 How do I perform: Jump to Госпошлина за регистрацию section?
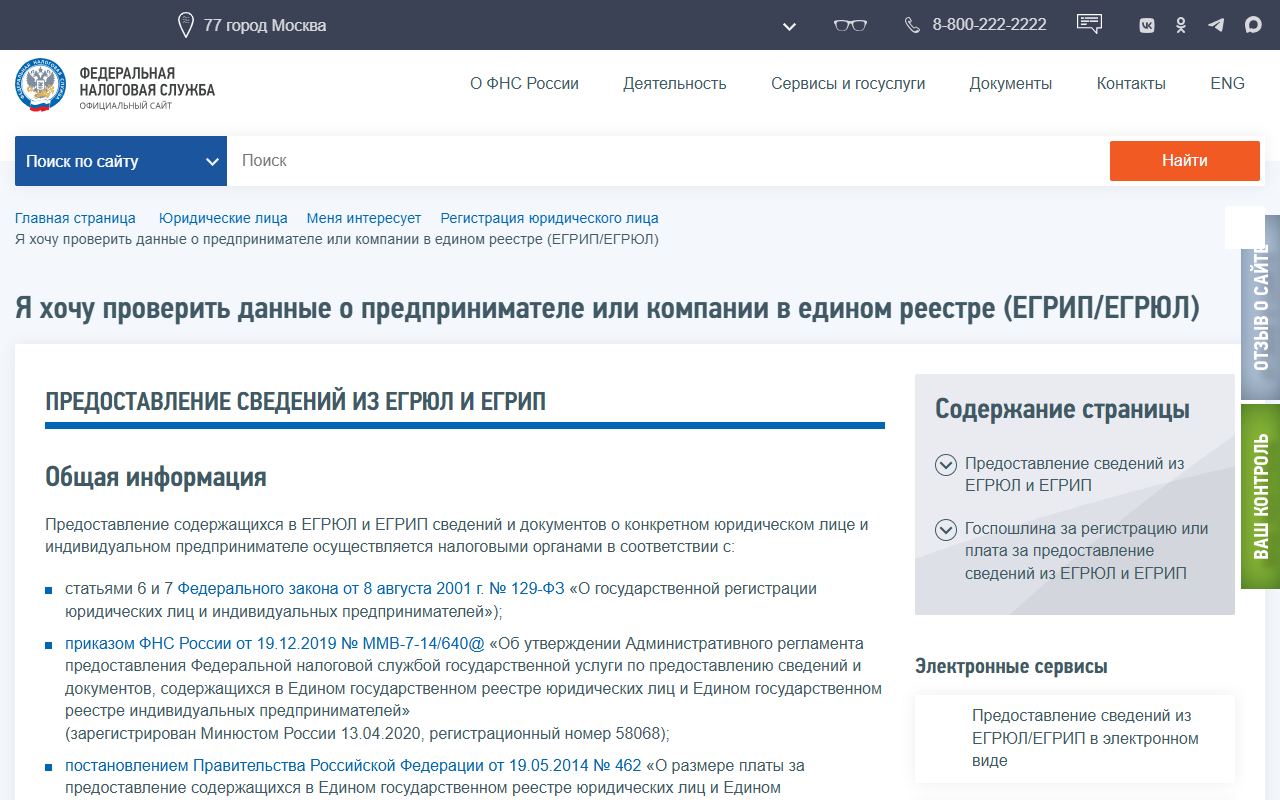1087,551
